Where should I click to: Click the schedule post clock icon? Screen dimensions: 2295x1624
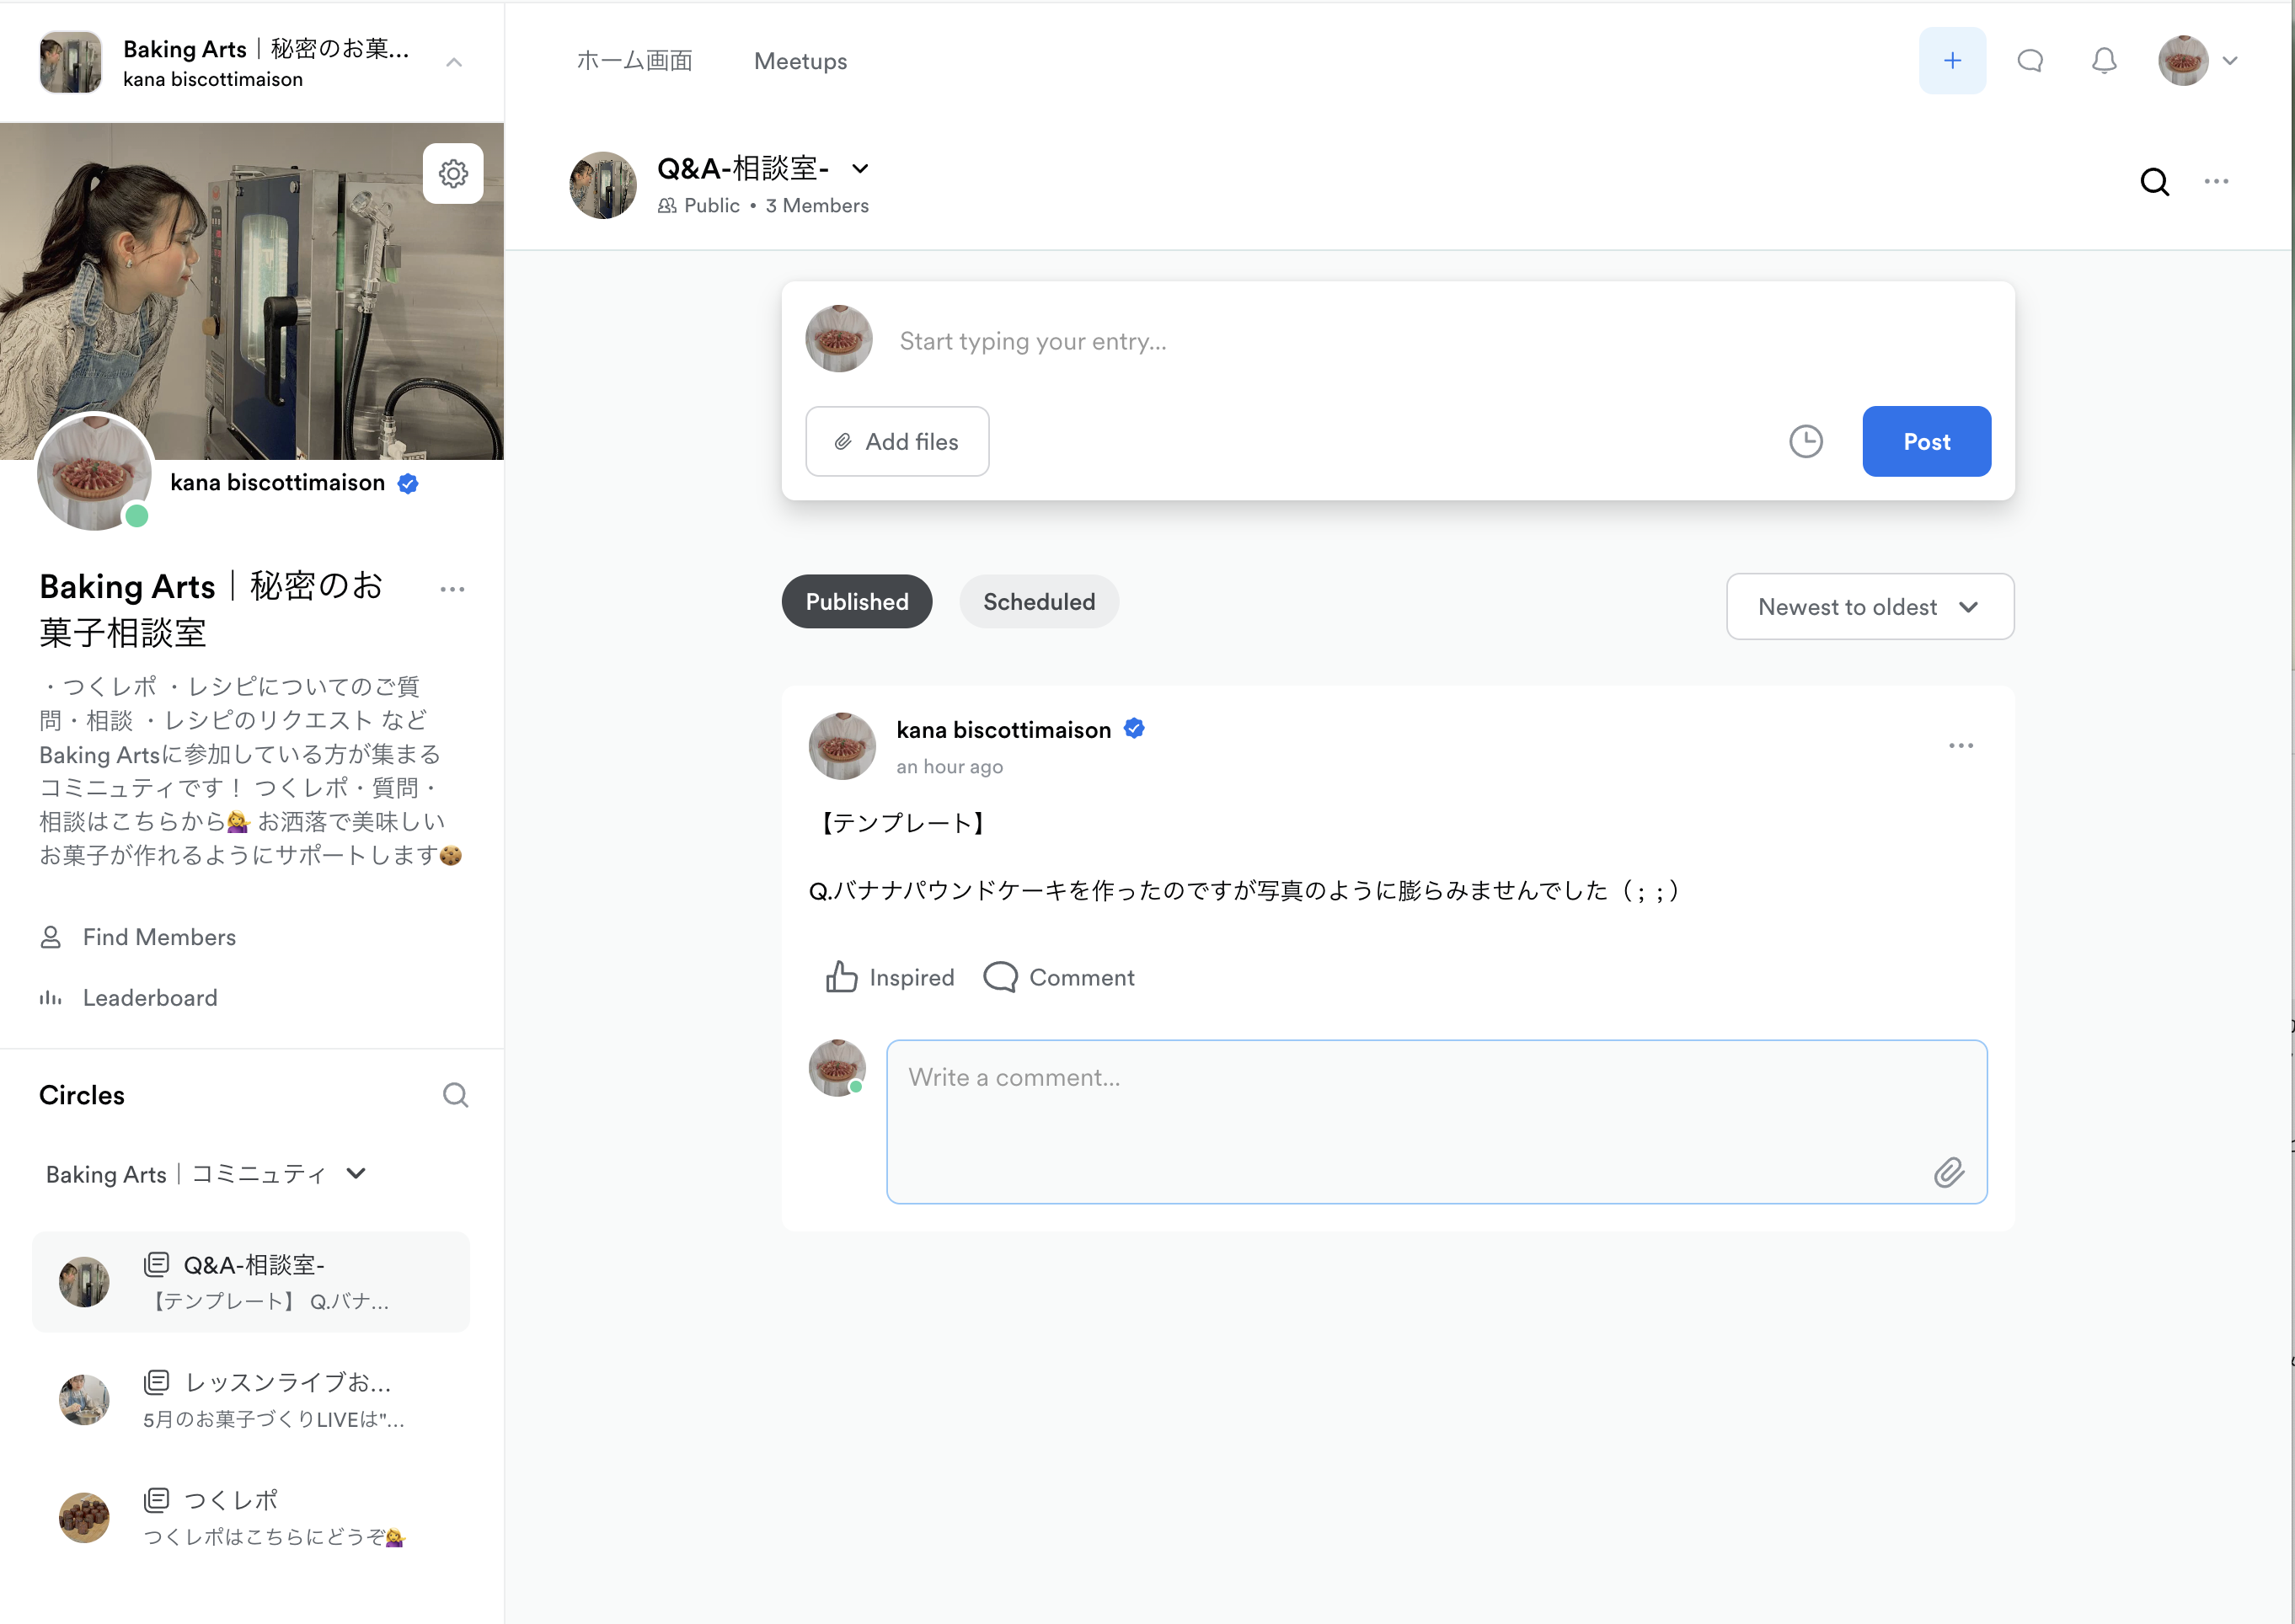pos(1805,441)
